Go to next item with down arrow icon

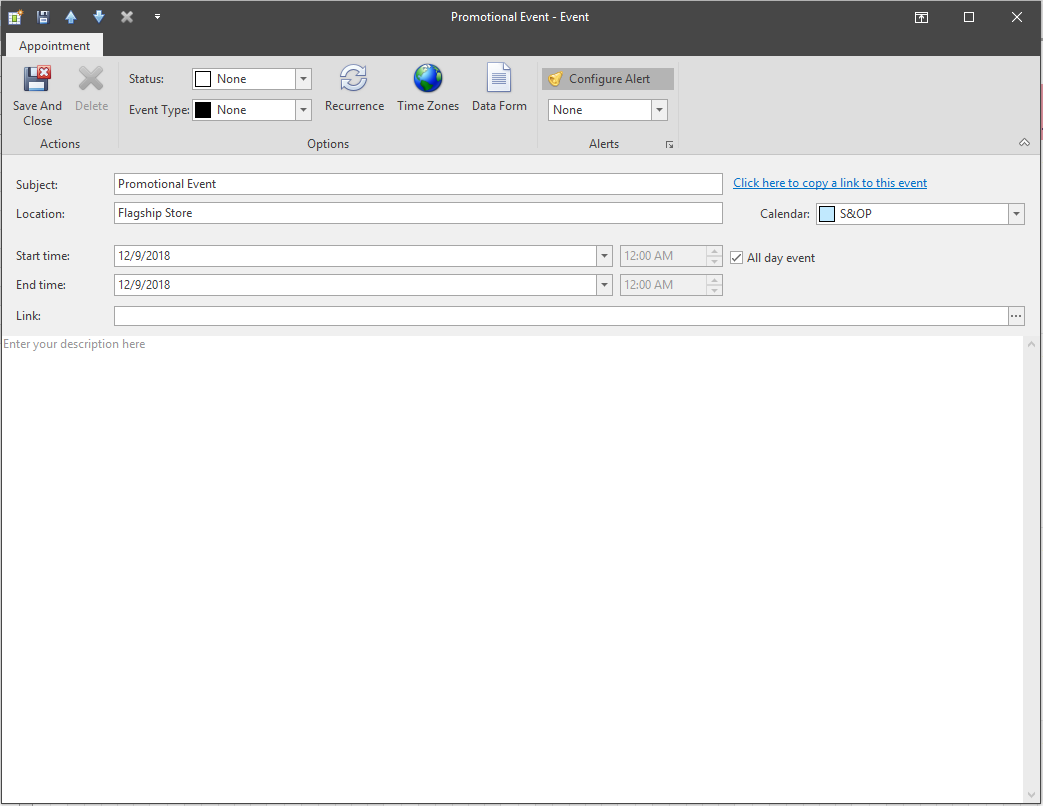(x=99, y=17)
